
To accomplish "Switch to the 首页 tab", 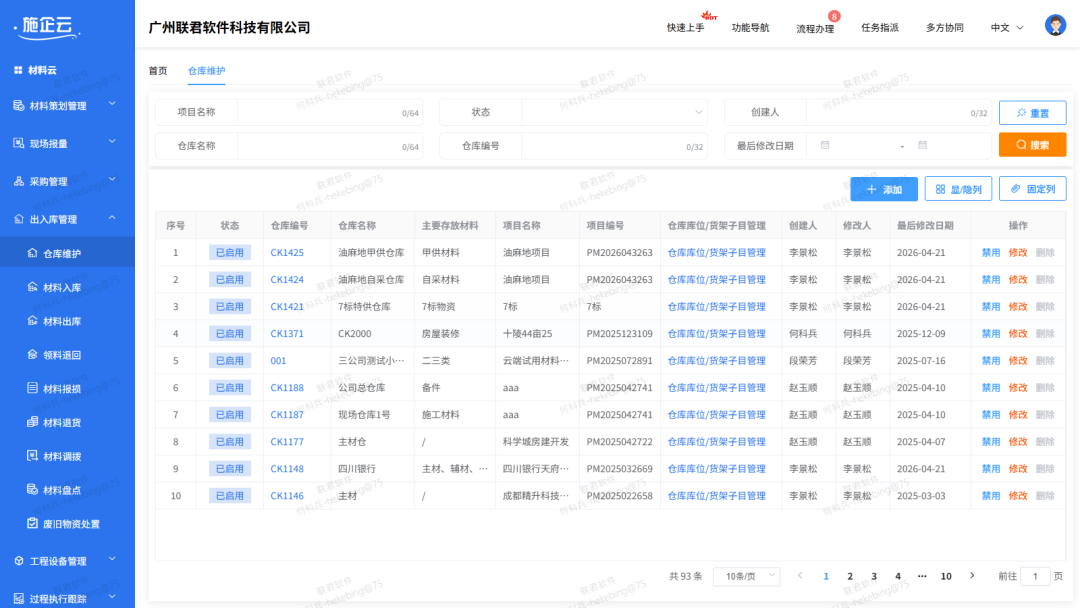I will pos(158,70).
